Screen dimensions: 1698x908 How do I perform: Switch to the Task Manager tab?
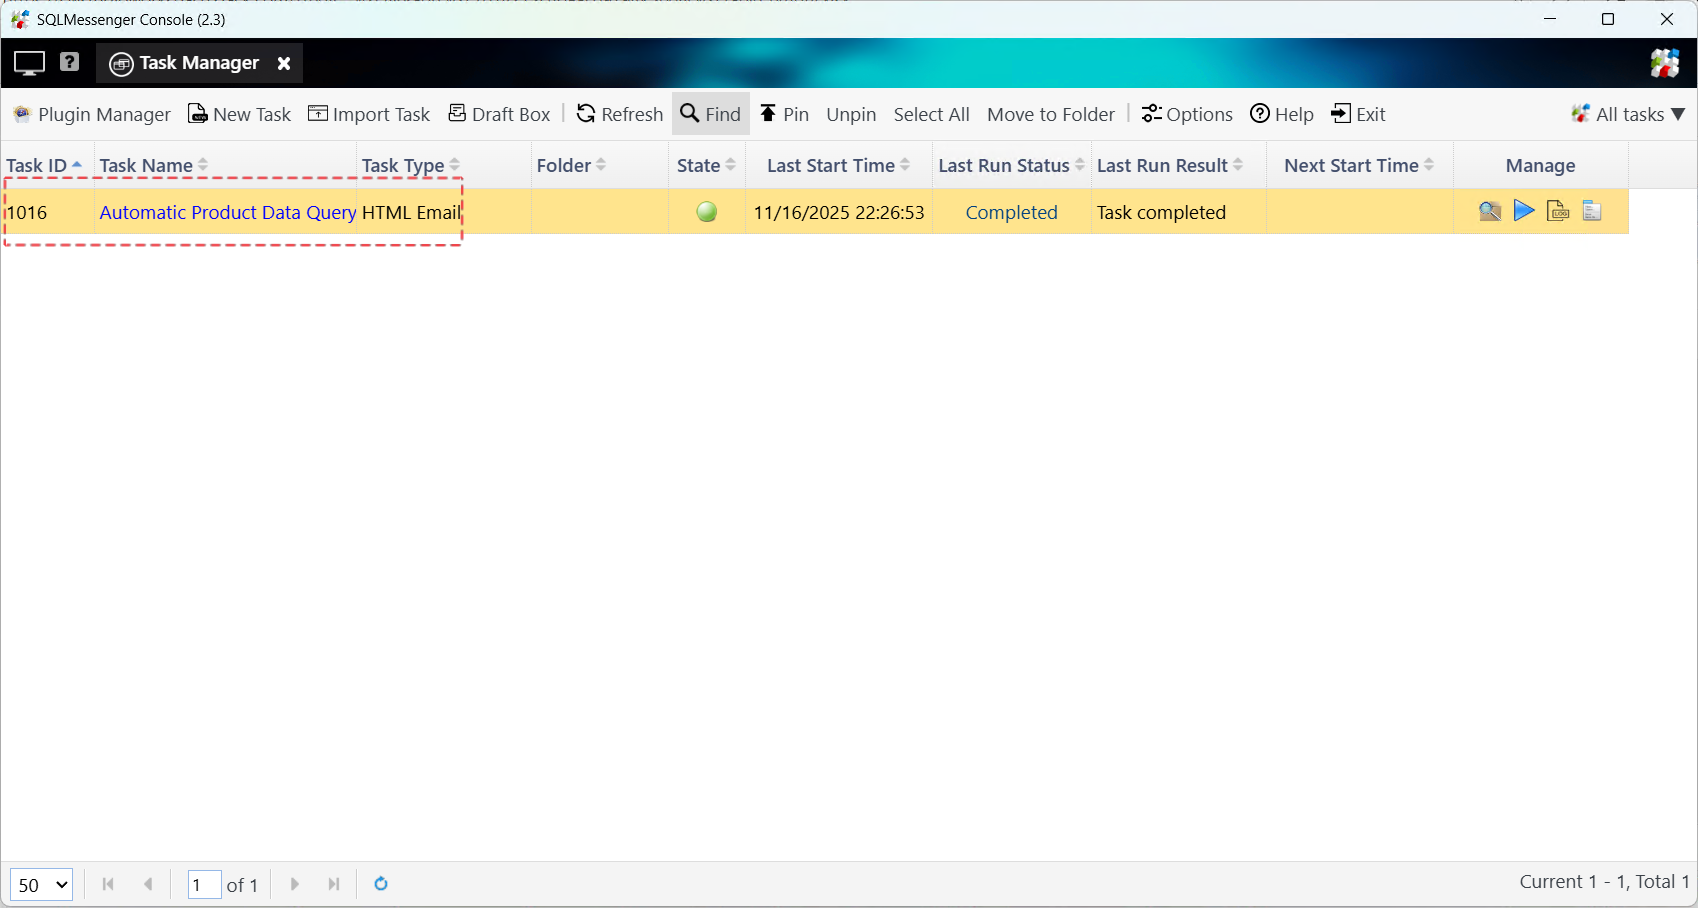click(198, 63)
